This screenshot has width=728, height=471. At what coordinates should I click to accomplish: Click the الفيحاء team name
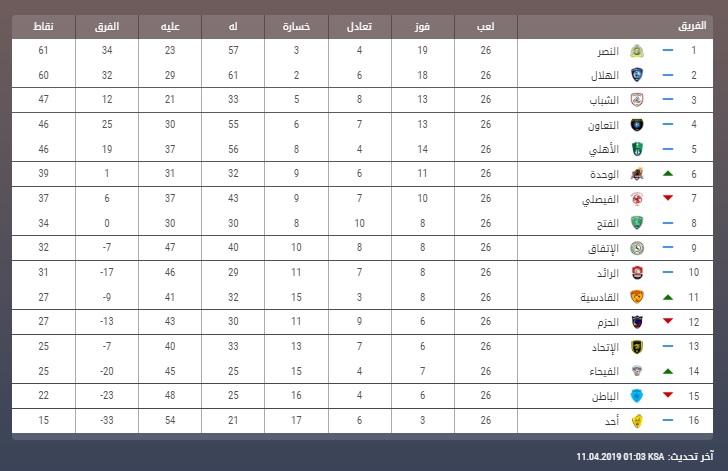604,371
